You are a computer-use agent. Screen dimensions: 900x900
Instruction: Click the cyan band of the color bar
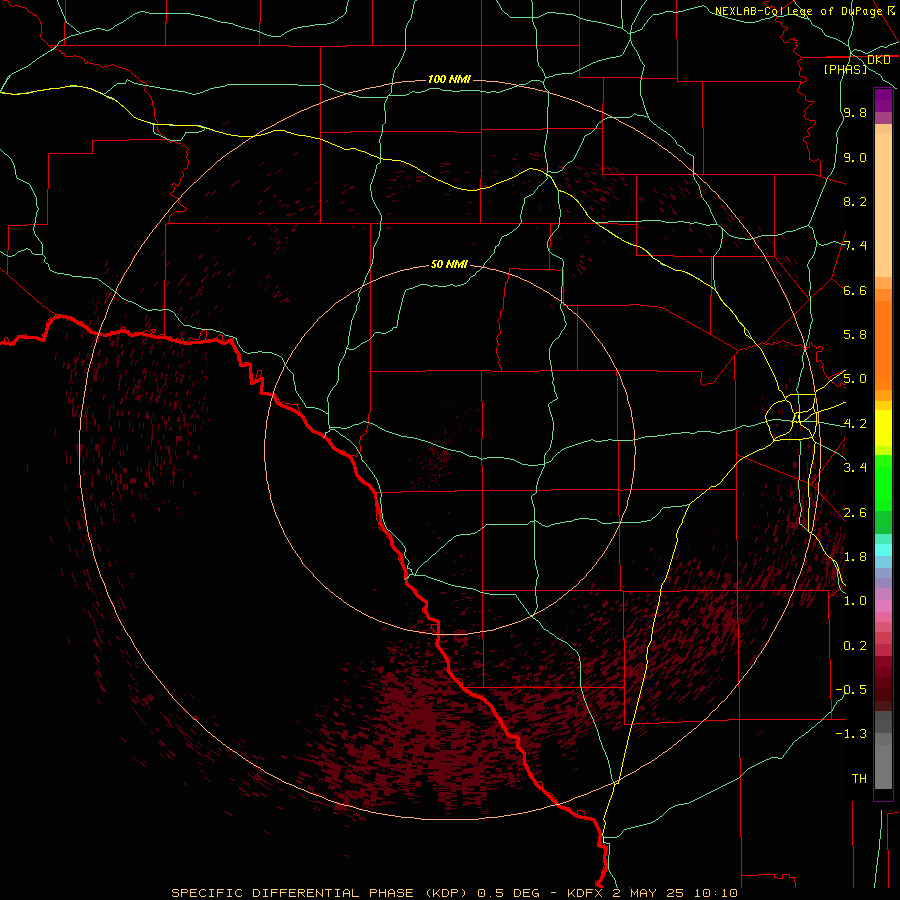883,550
